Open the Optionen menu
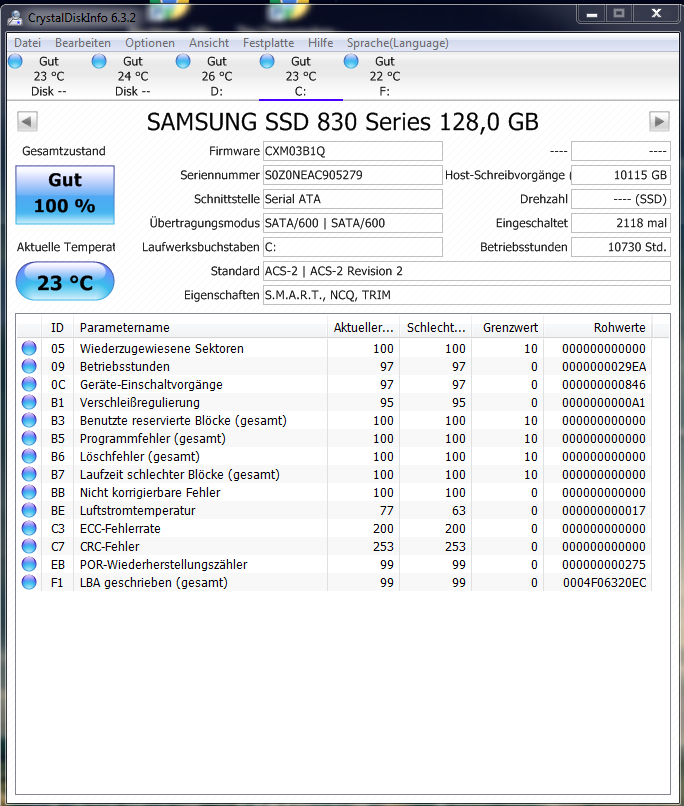Screen dimensions: 684x806 (x=150, y=43)
